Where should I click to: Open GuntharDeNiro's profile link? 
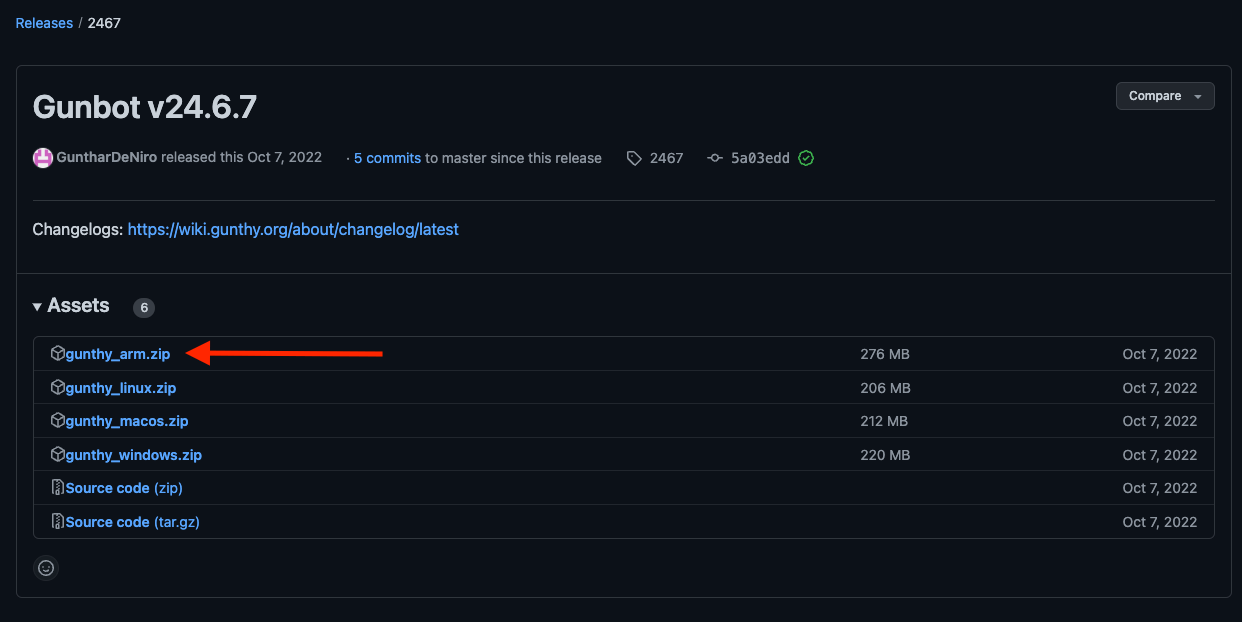(x=107, y=158)
